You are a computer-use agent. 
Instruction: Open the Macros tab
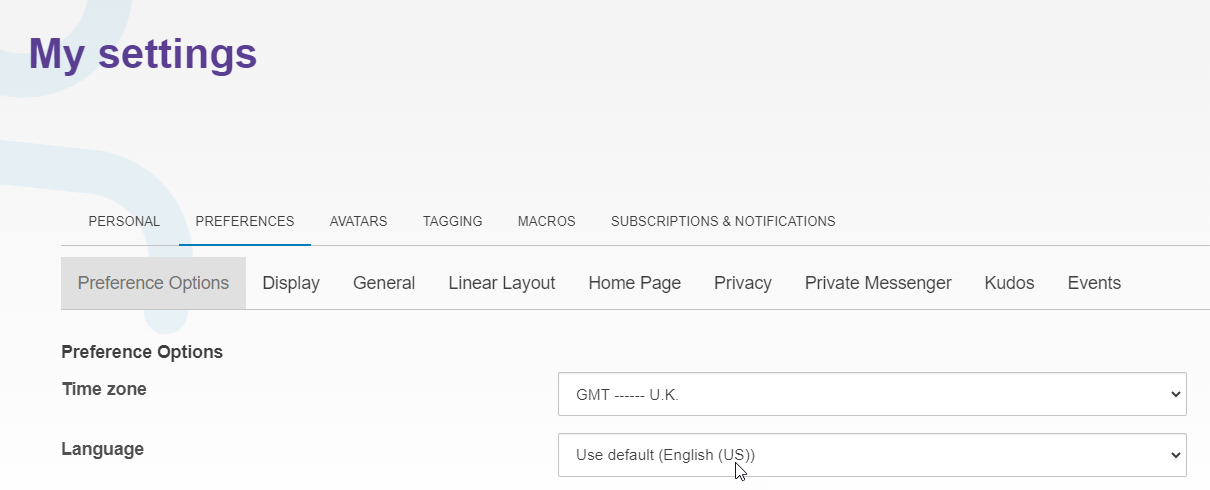(x=546, y=221)
